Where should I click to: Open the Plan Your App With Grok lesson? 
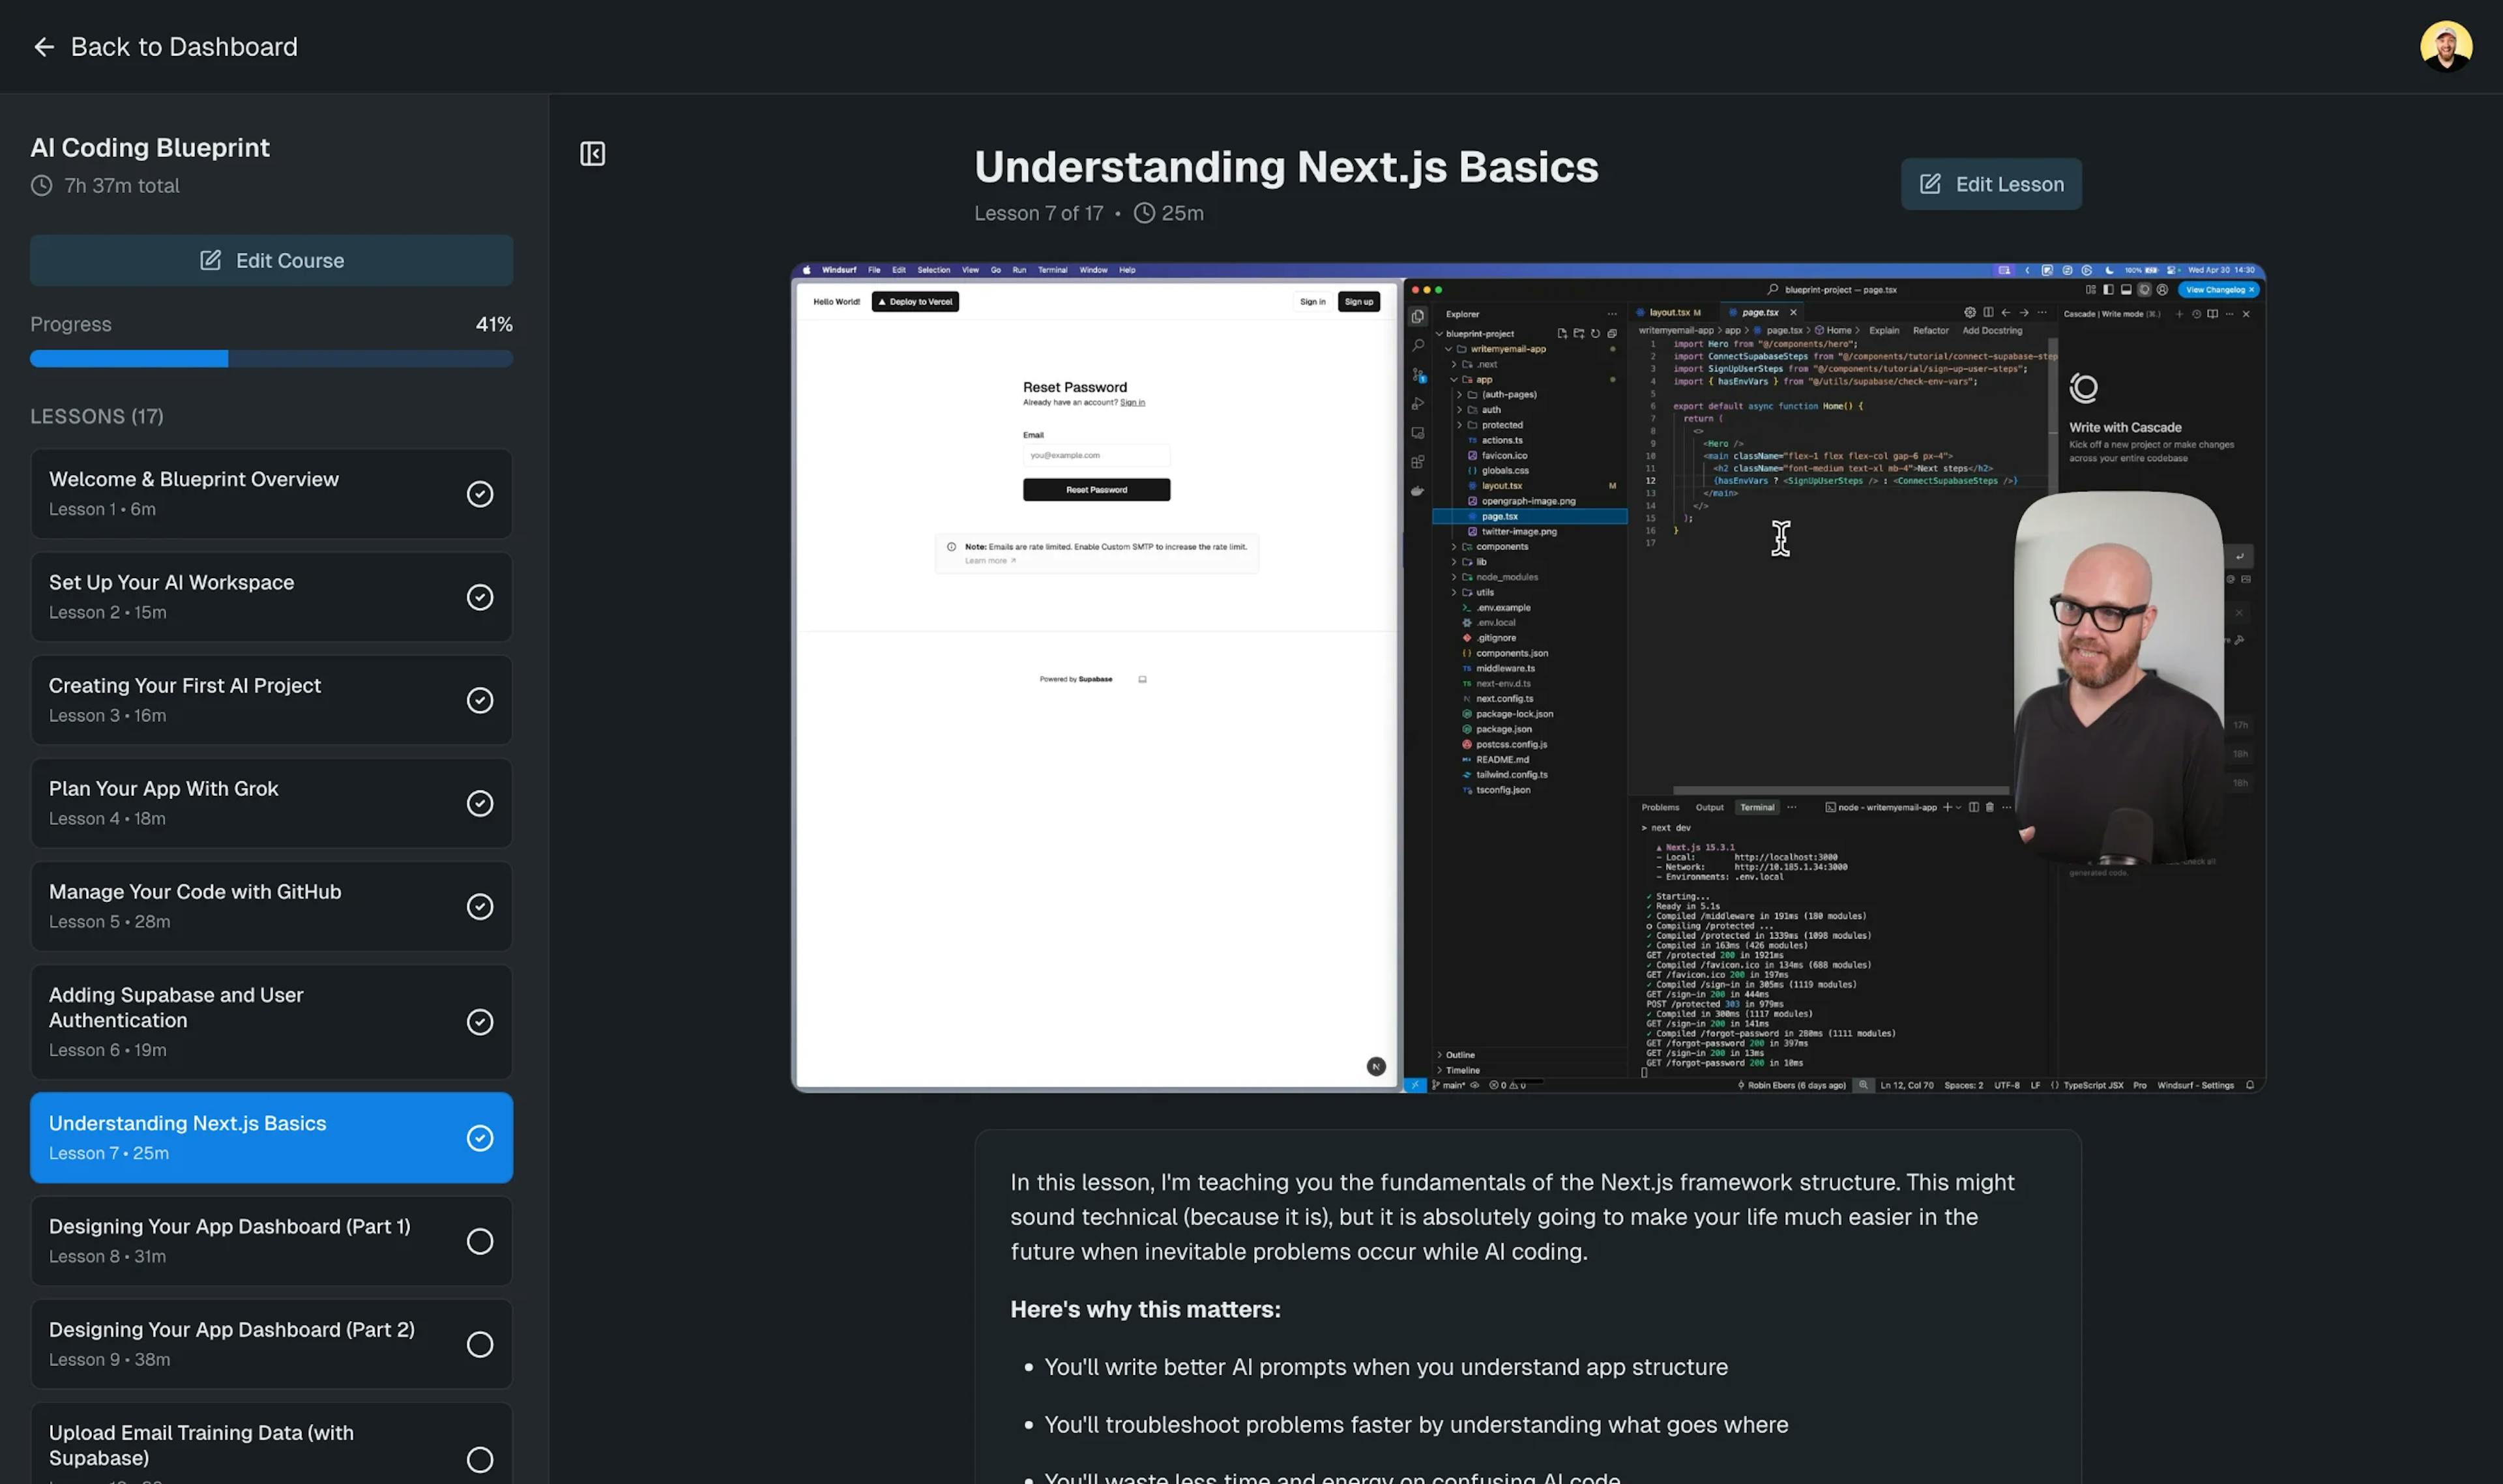[271, 802]
